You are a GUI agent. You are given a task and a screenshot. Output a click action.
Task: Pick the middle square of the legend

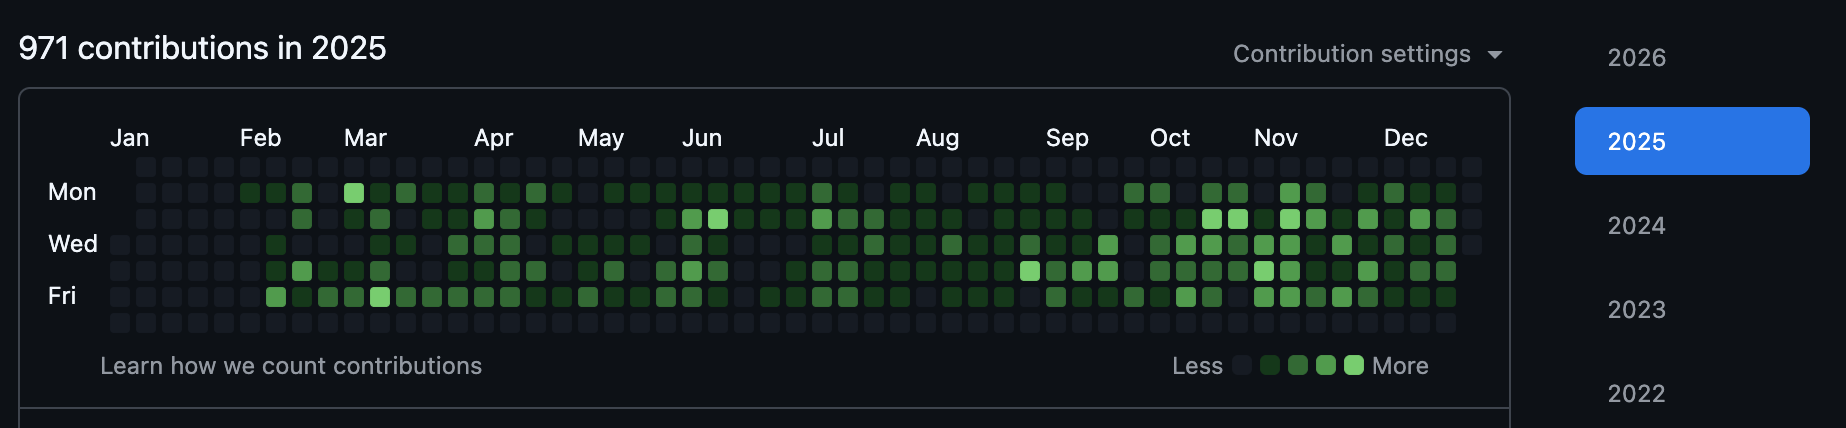[1298, 365]
